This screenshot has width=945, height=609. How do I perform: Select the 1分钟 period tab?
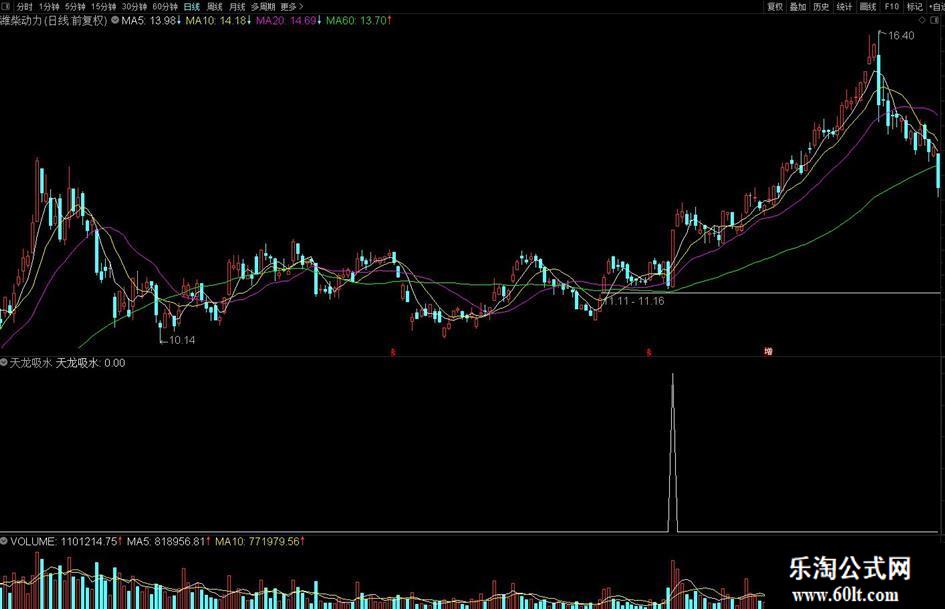[x=49, y=7]
